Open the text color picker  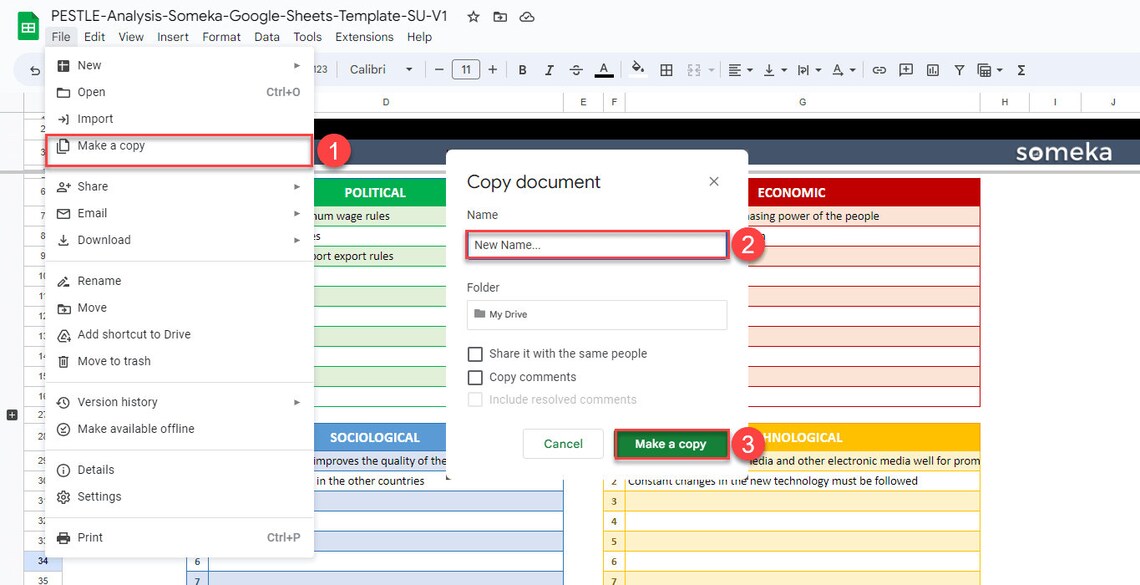(604, 69)
